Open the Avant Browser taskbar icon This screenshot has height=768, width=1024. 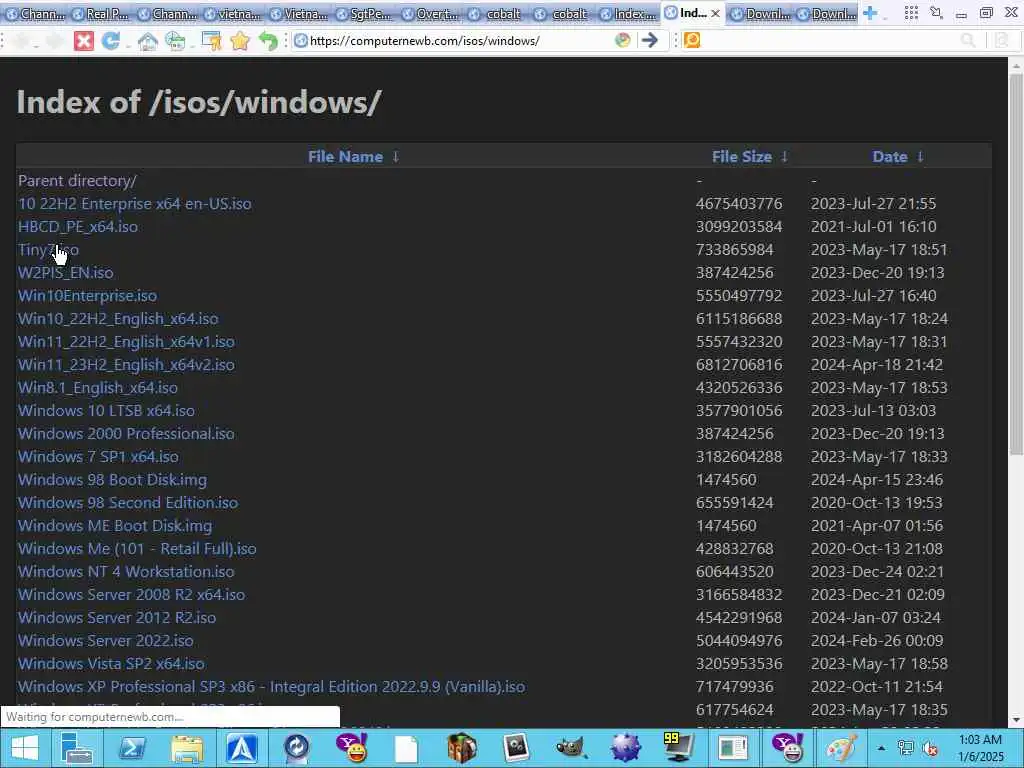242,748
